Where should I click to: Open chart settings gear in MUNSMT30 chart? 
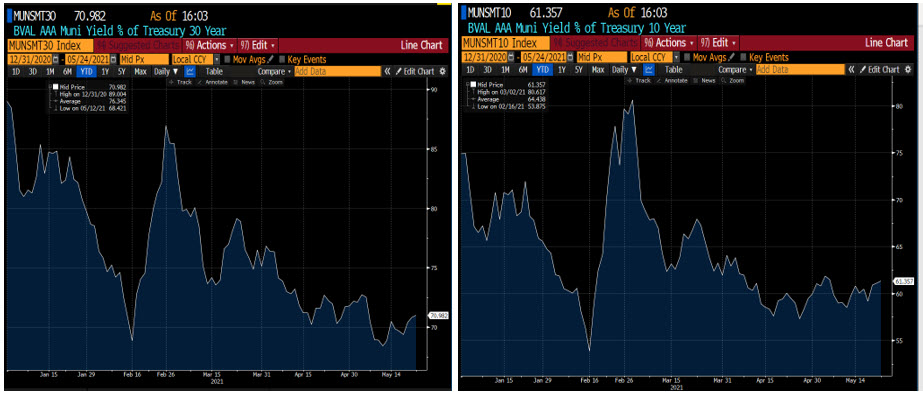443,71
